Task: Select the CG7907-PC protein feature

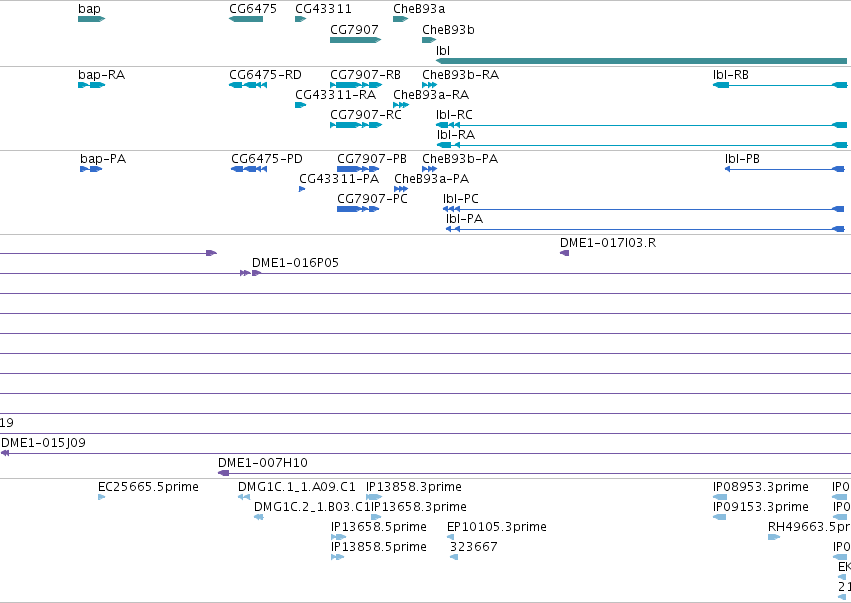Action: [358, 209]
